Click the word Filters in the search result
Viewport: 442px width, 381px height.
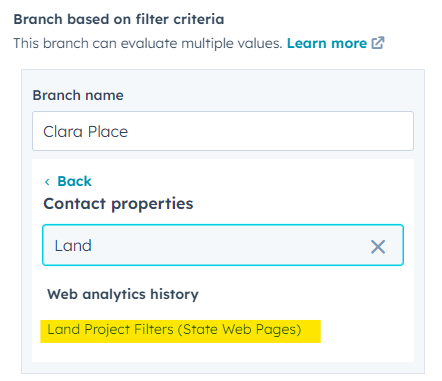[154, 329]
